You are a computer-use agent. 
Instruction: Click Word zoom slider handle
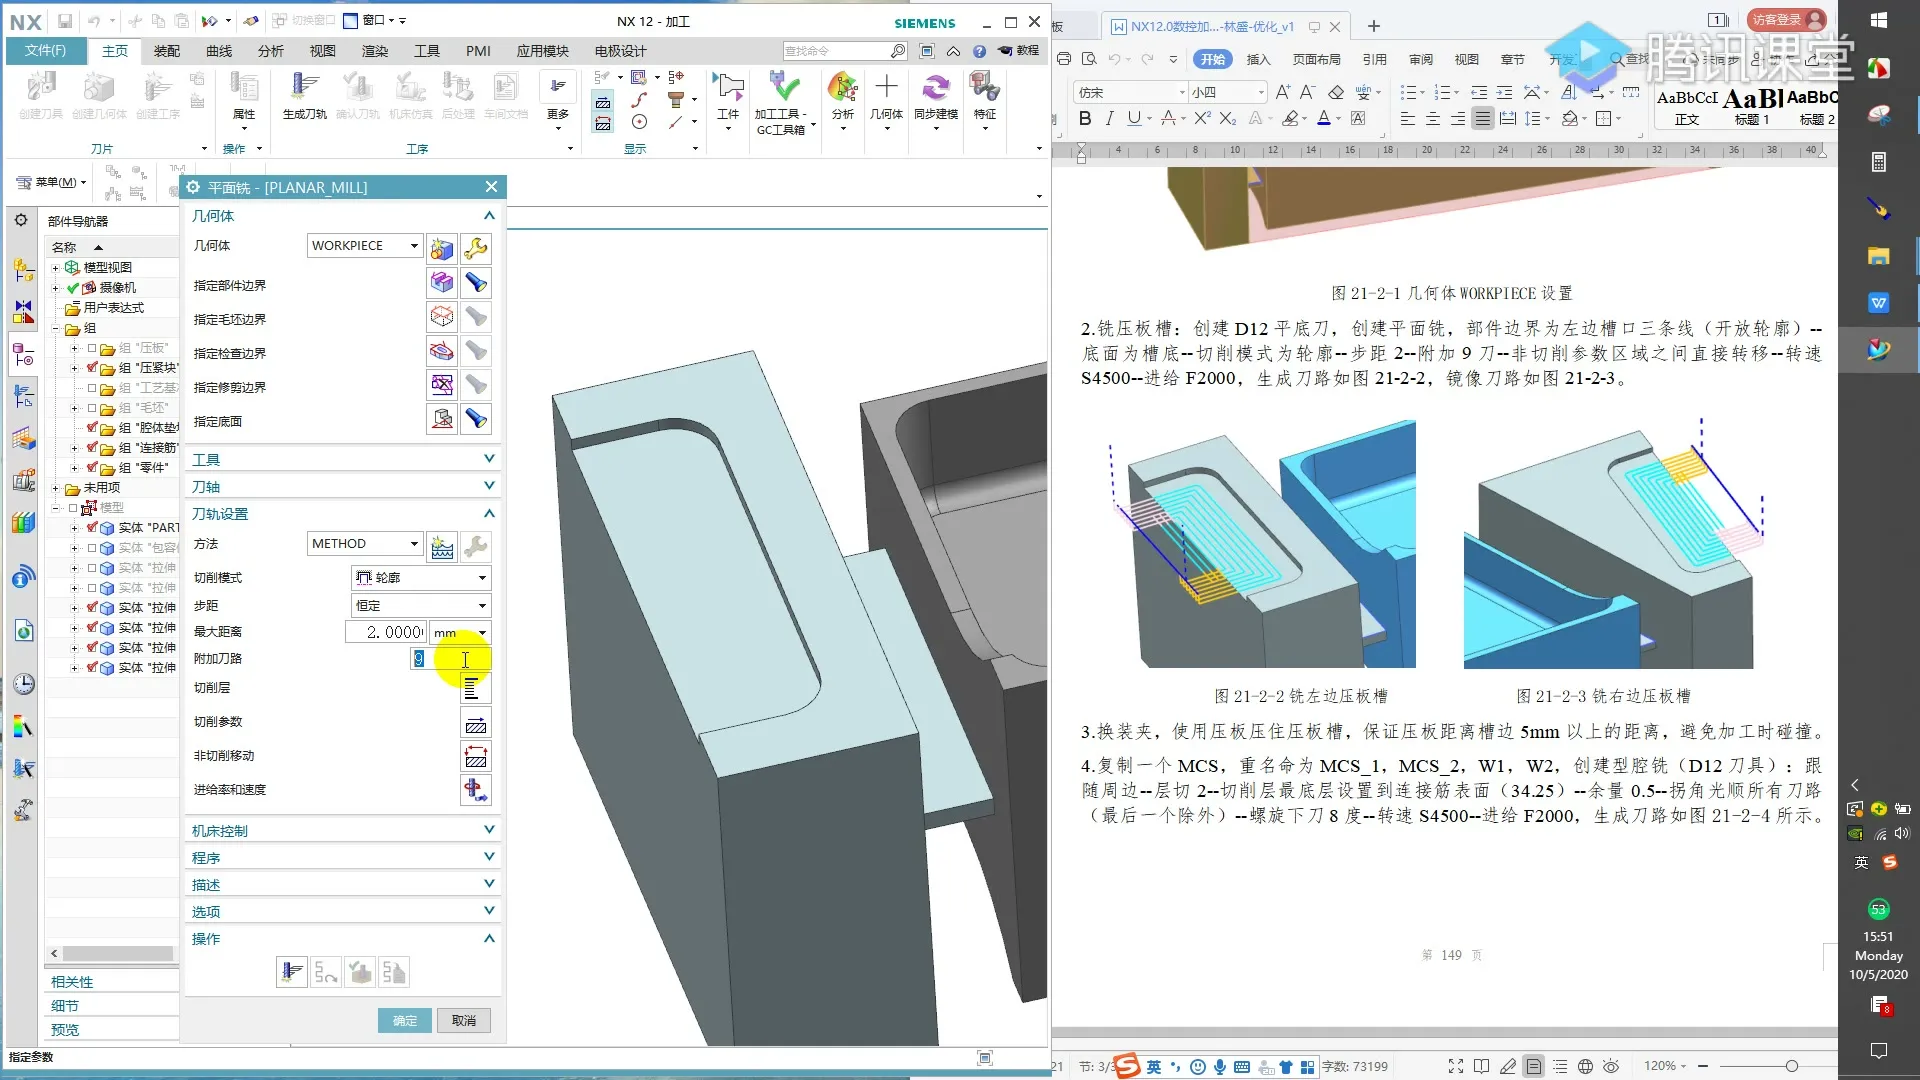(x=1791, y=1066)
